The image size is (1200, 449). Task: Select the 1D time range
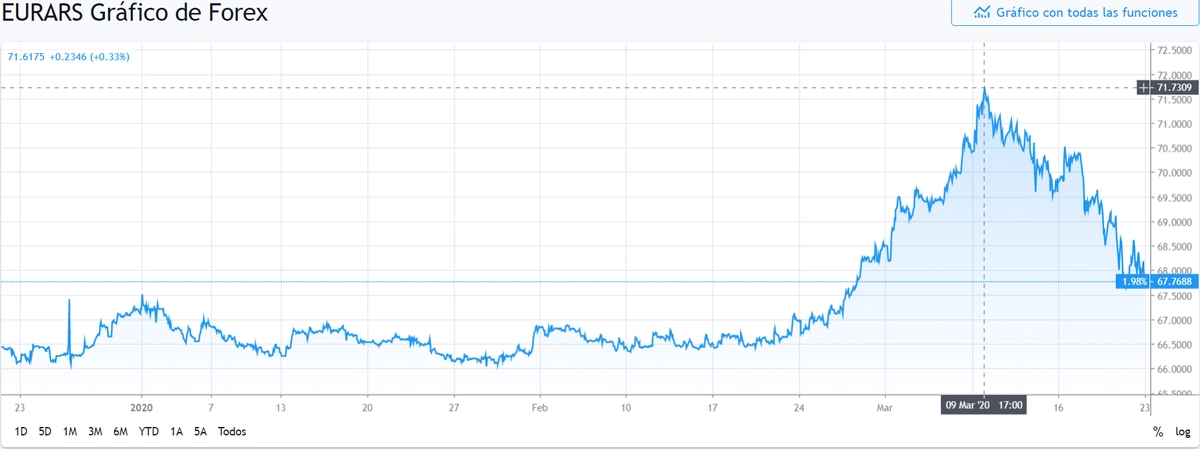(20, 432)
